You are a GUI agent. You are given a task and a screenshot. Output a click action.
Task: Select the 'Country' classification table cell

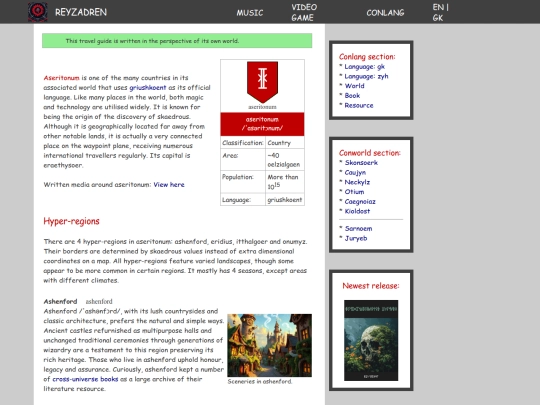coord(285,143)
